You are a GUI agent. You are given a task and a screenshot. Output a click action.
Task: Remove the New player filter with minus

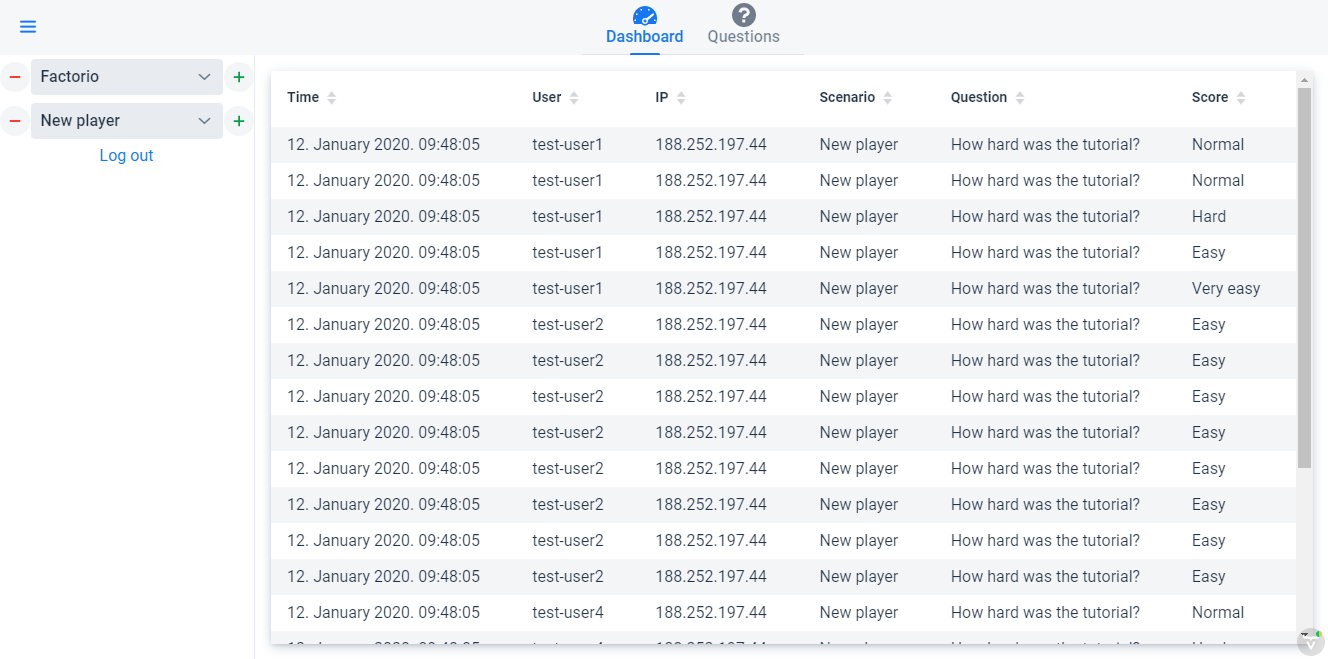tap(14, 121)
